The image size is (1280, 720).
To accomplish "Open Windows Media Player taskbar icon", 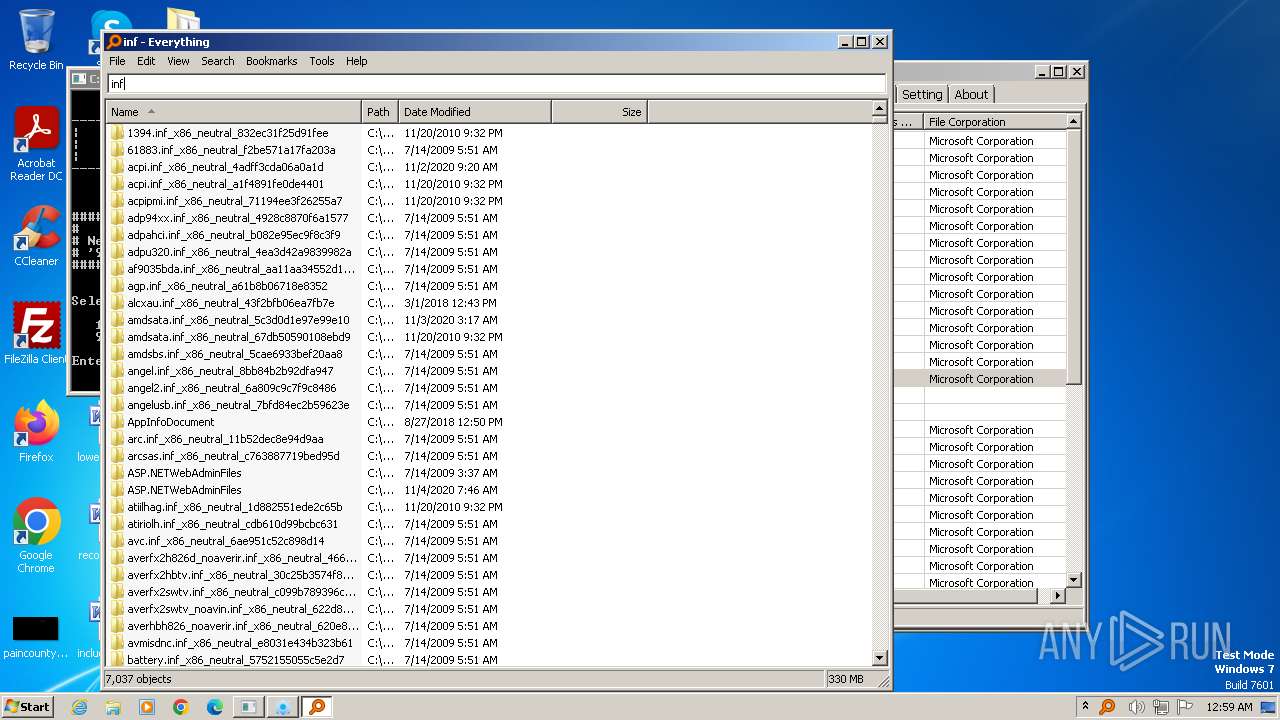I will pyautogui.click(x=147, y=707).
